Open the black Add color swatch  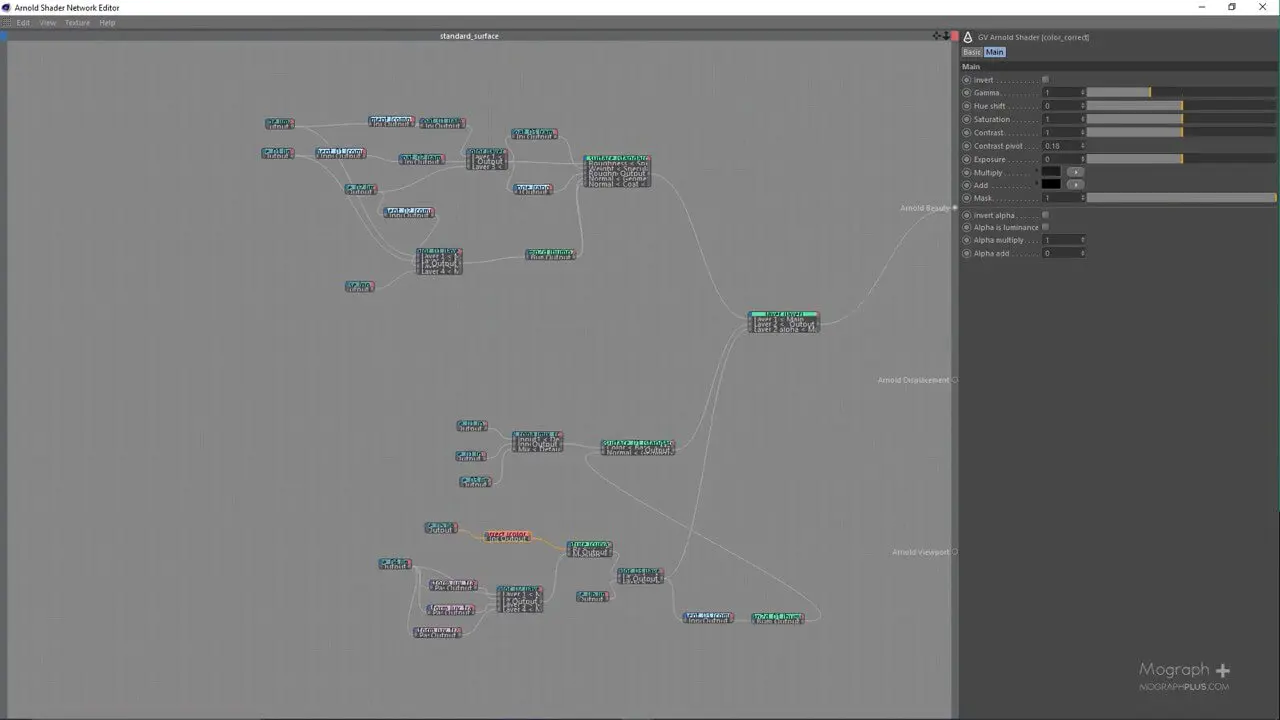tap(1051, 185)
